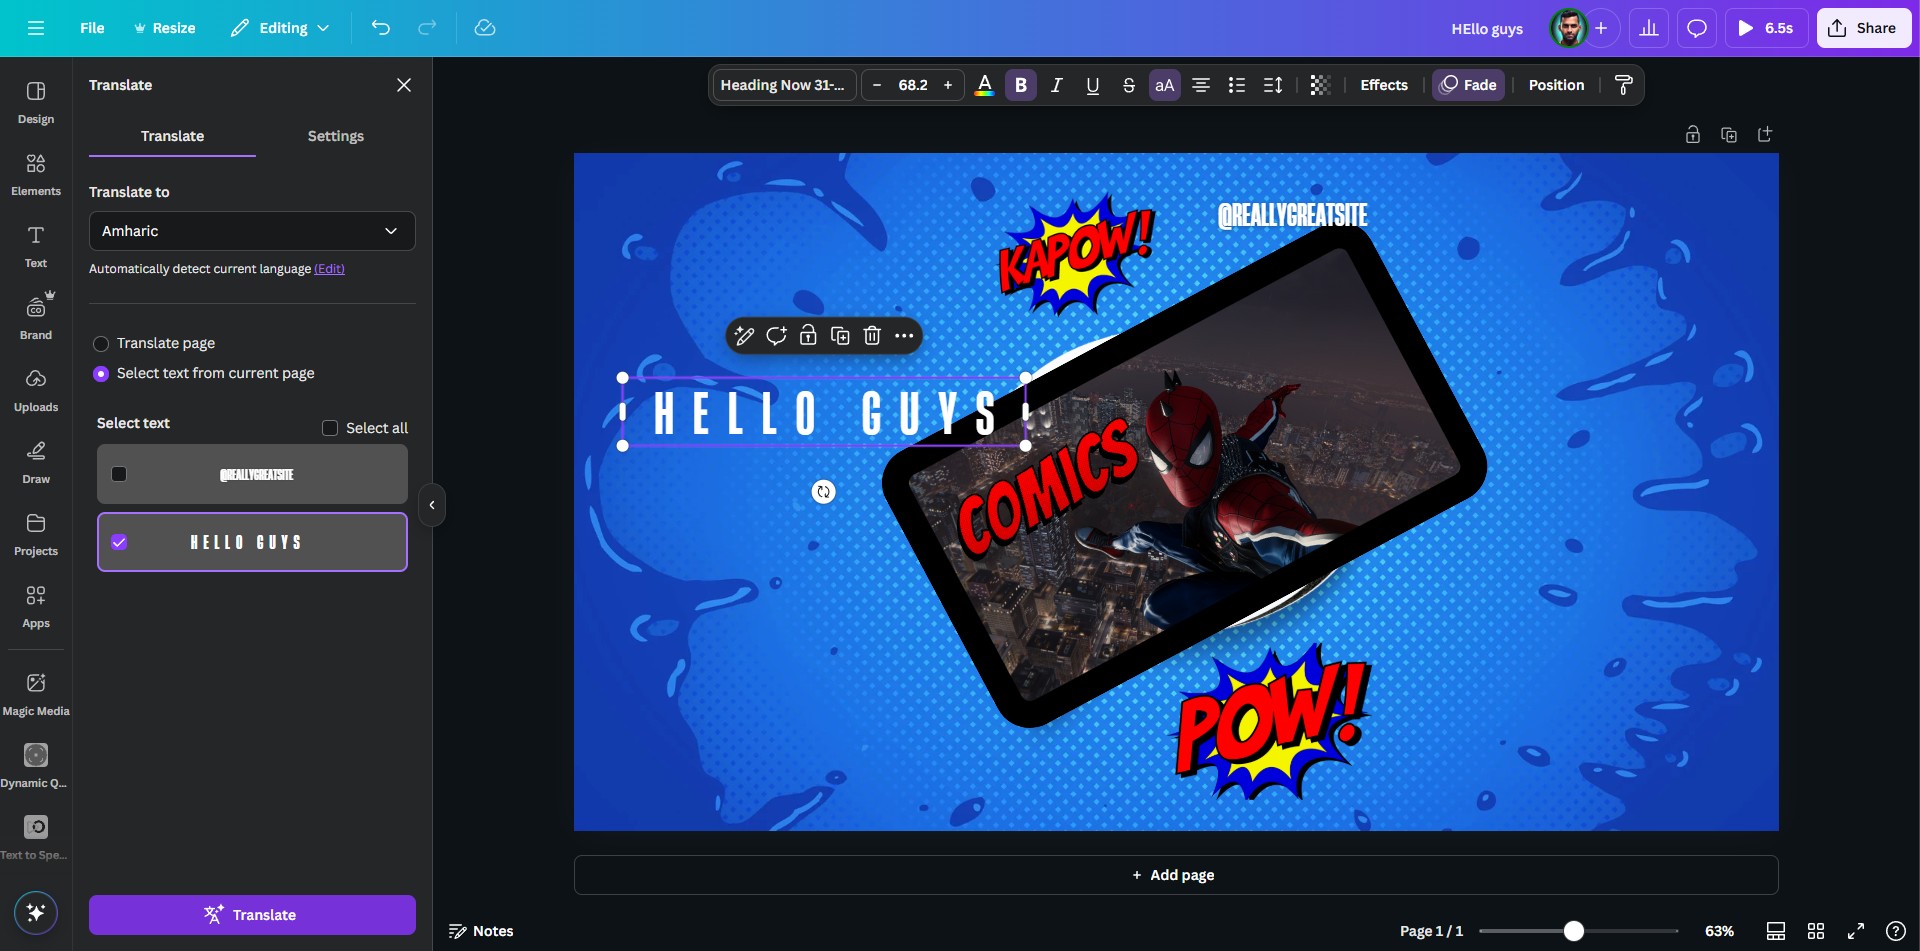Screen dimensions: 1920x951
Task: Toggle bold formatting
Action: pos(1021,85)
